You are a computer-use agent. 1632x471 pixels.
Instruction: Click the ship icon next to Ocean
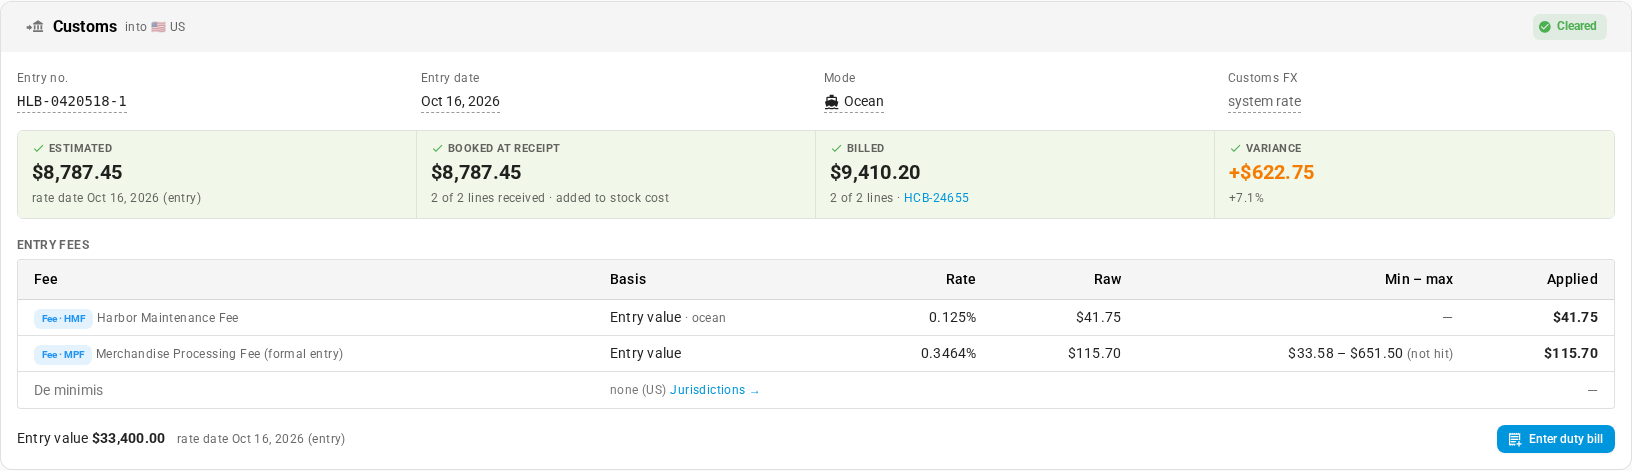[x=831, y=102]
